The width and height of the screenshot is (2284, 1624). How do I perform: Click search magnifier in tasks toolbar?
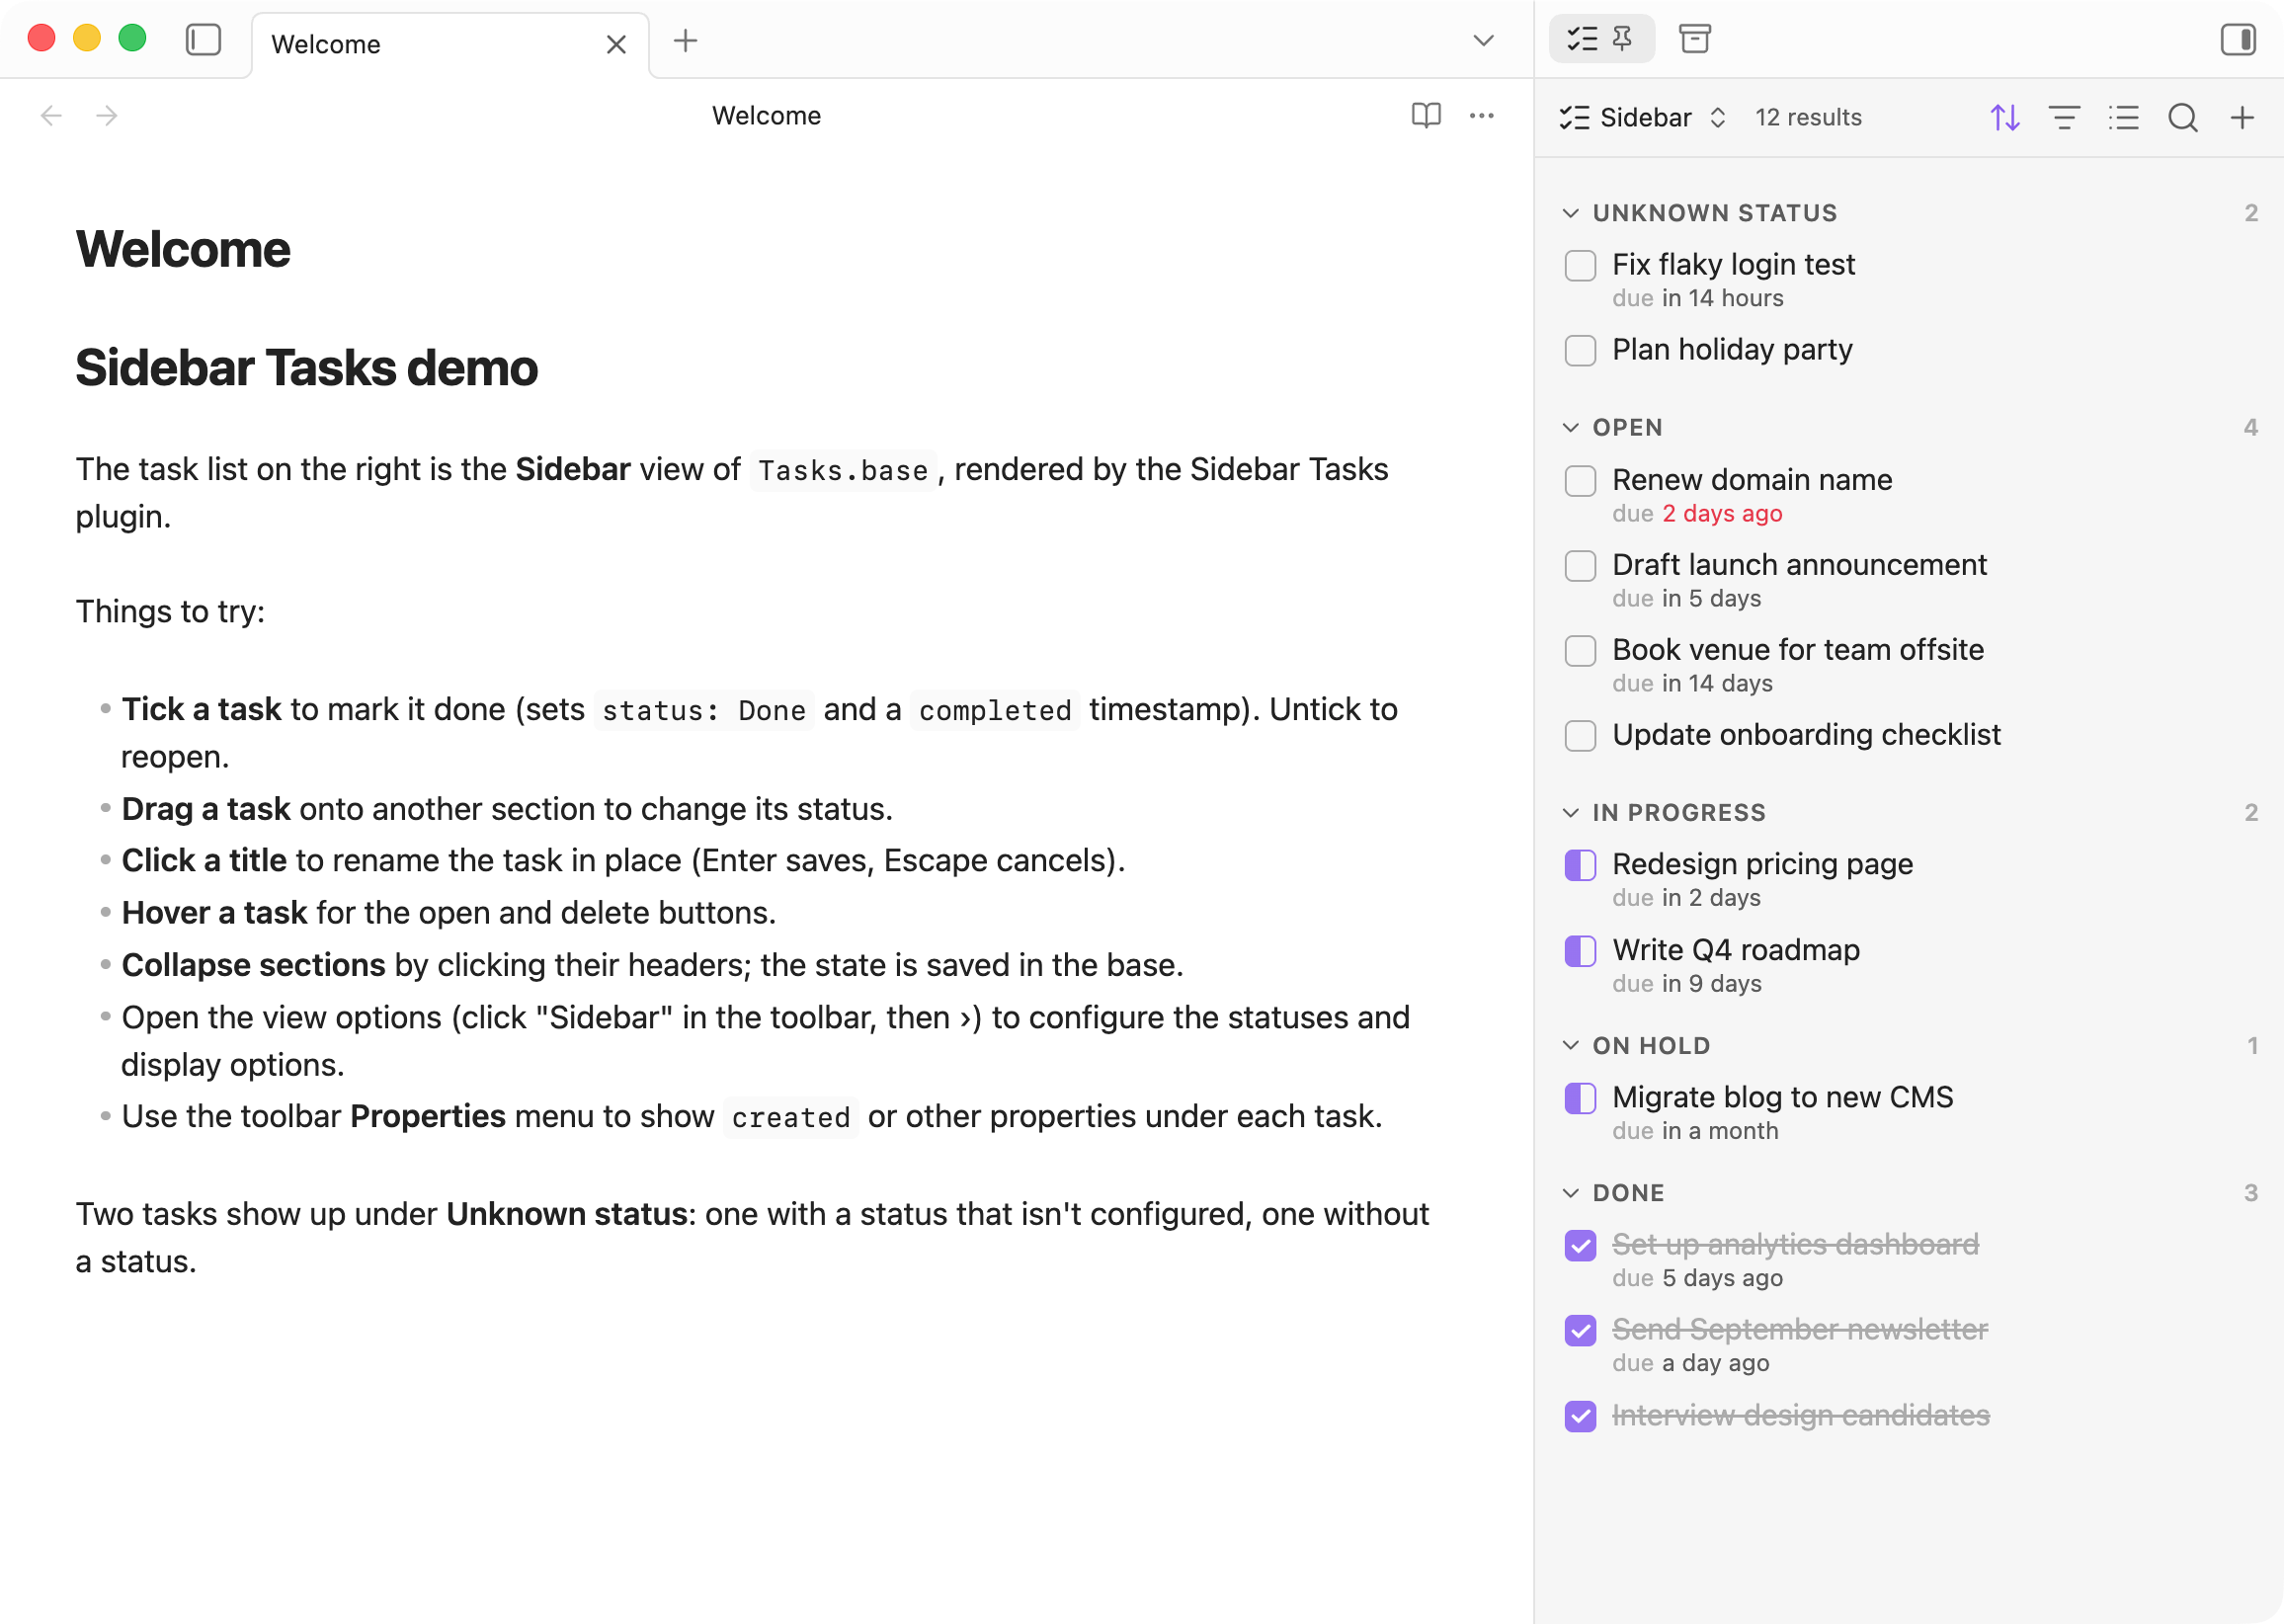(2182, 118)
